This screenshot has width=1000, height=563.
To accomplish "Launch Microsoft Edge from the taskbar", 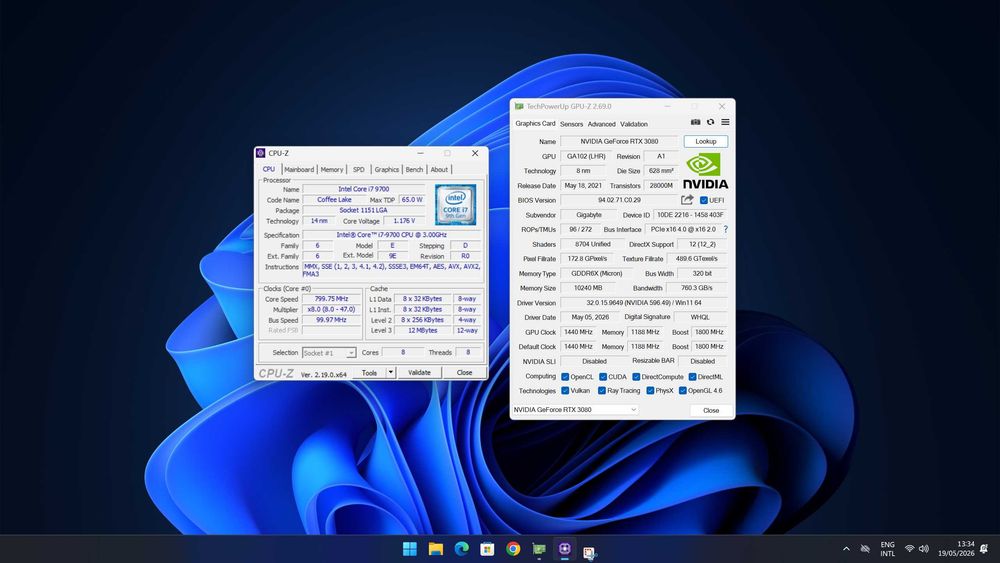I will (x=462, y=549).
